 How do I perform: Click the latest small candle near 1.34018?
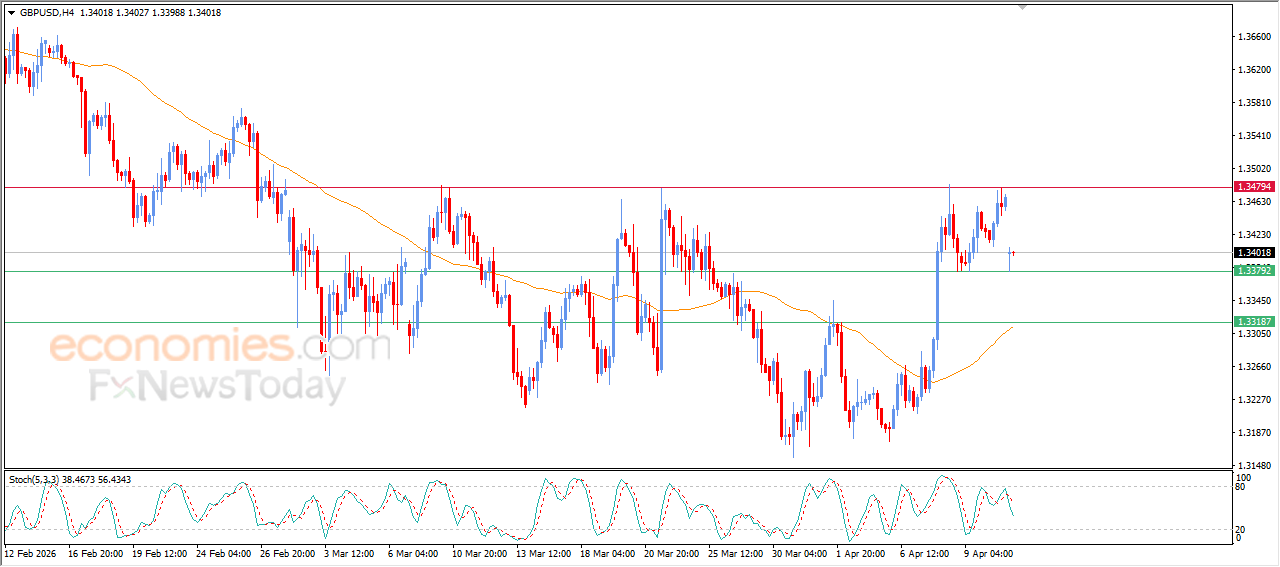(x=1013, y=253)
